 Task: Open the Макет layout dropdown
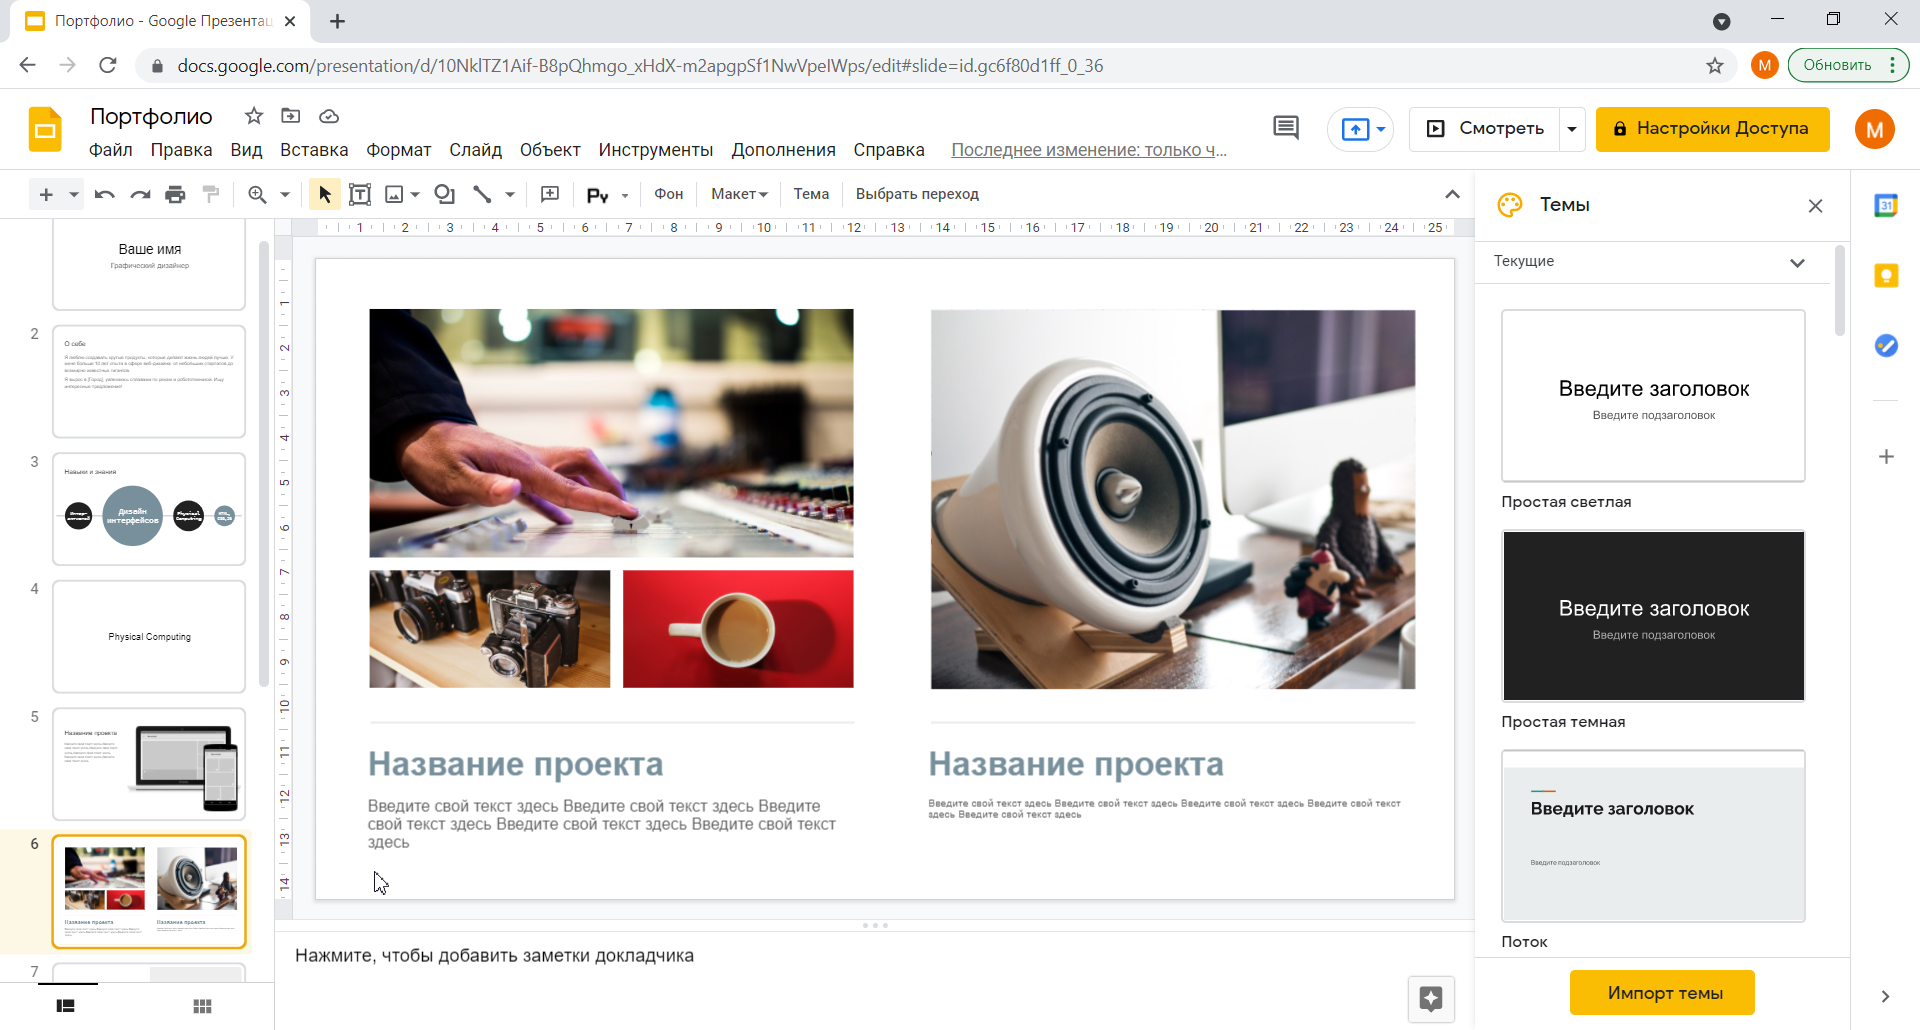click(x=739, y=194)
